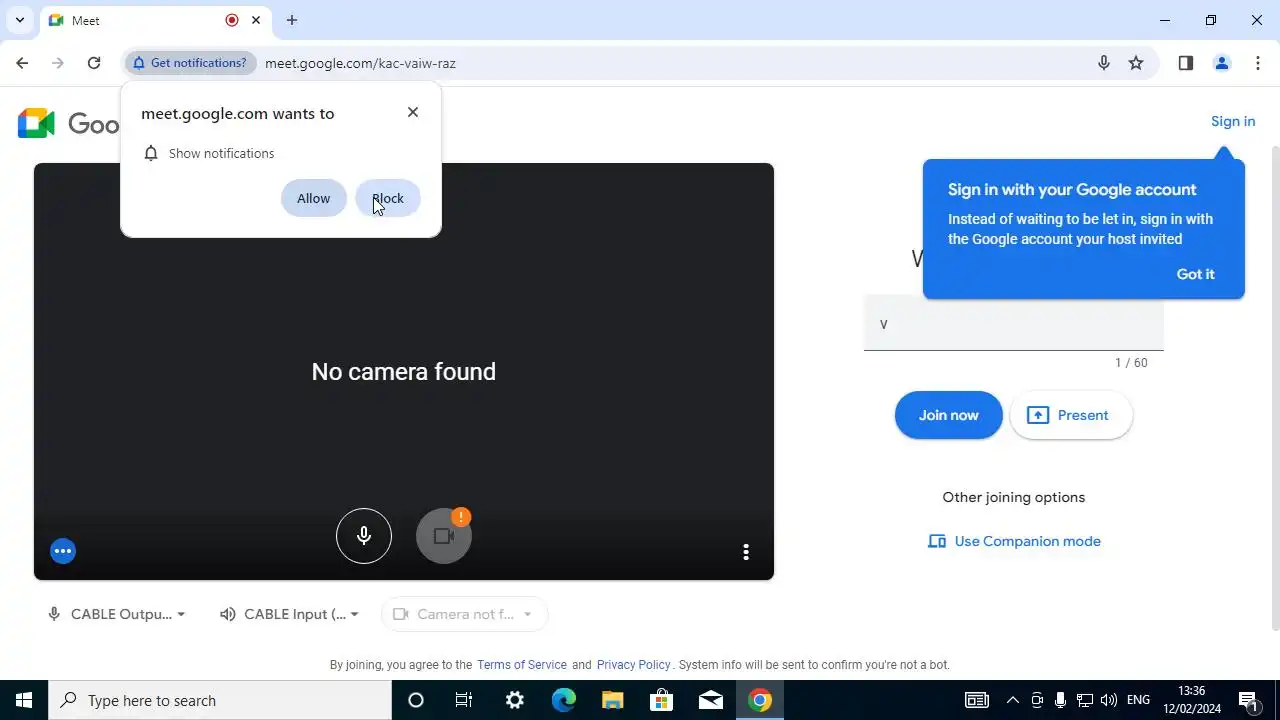
Task: Reload the page
Action: 94,63
